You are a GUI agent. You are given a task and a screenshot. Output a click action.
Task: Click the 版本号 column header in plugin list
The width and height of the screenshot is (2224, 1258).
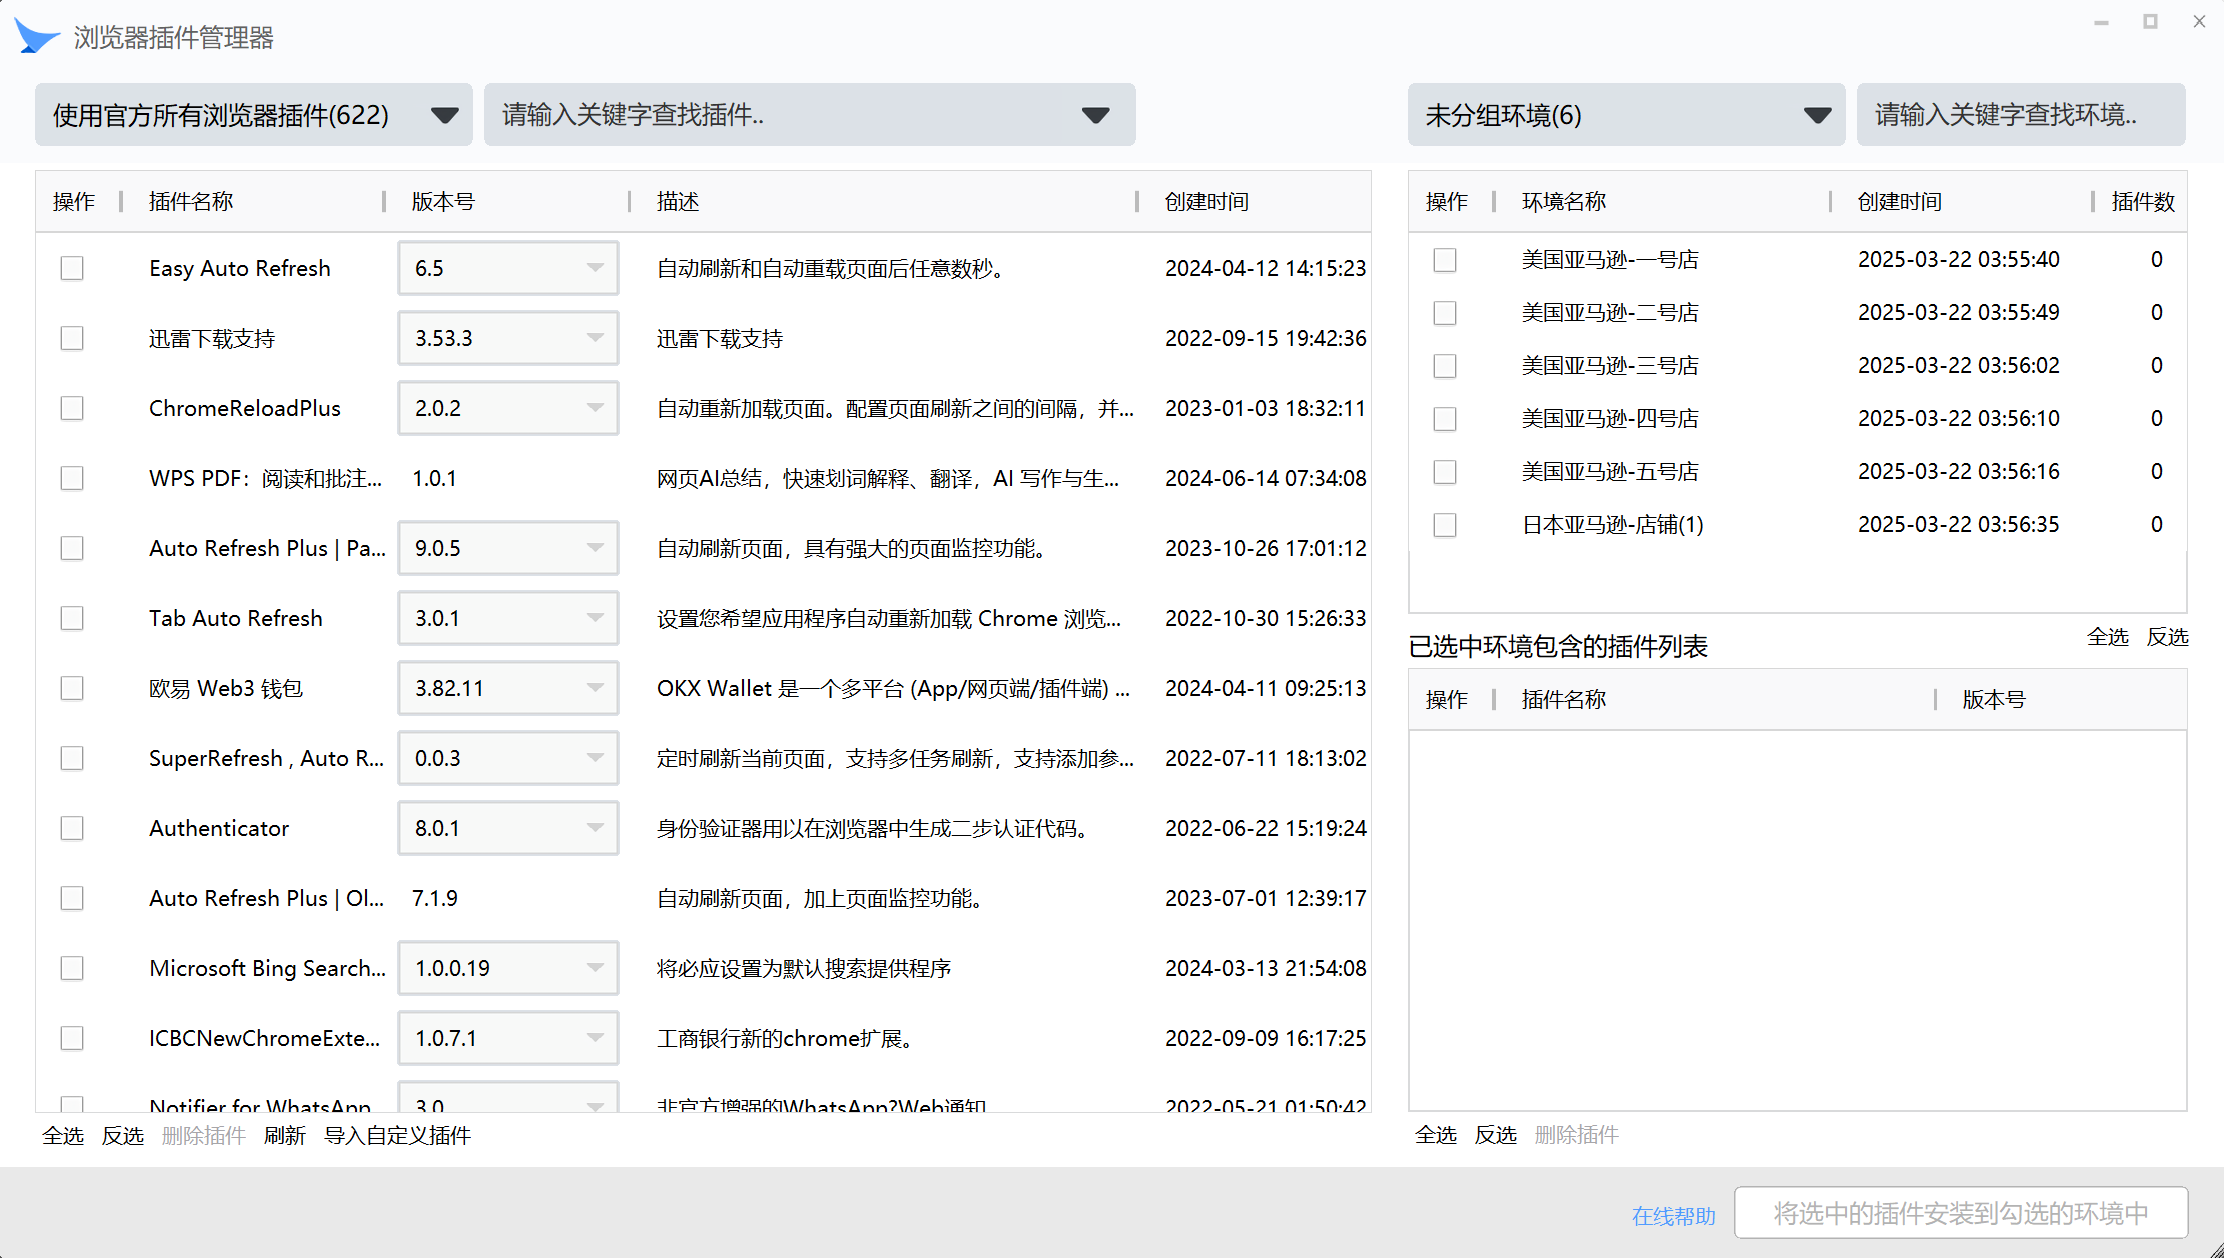(x=443, y=202)
